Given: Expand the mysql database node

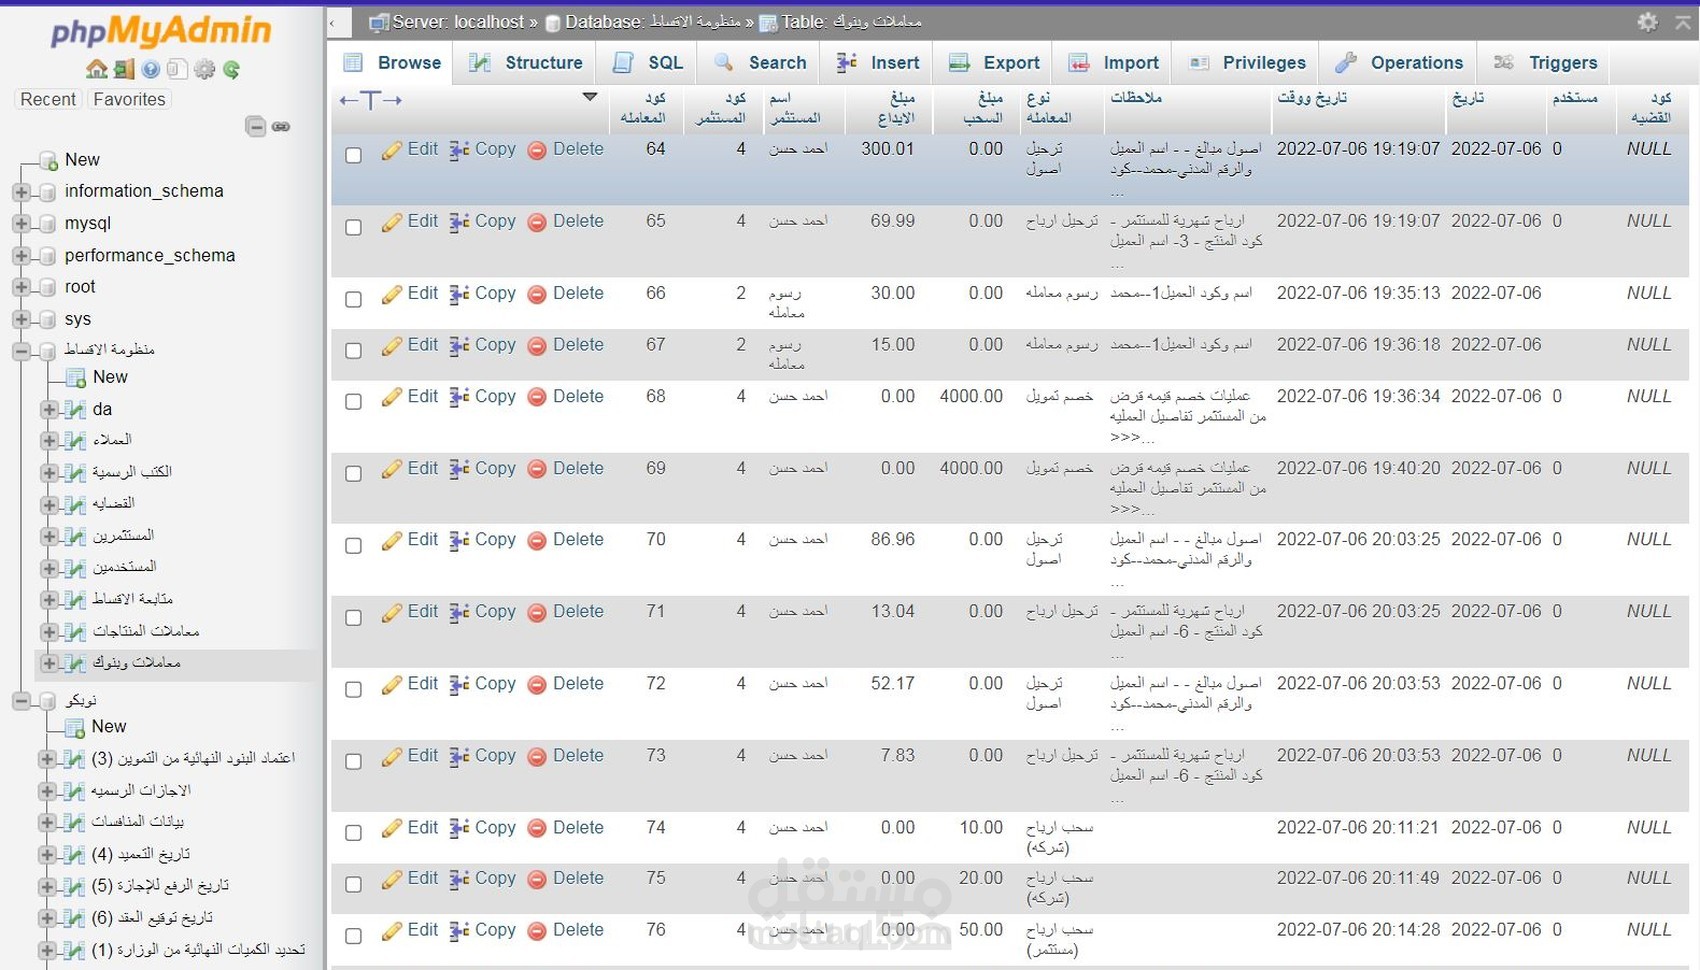Looking at the screenshot, I should pyautogui.click(x=22, y=223).
